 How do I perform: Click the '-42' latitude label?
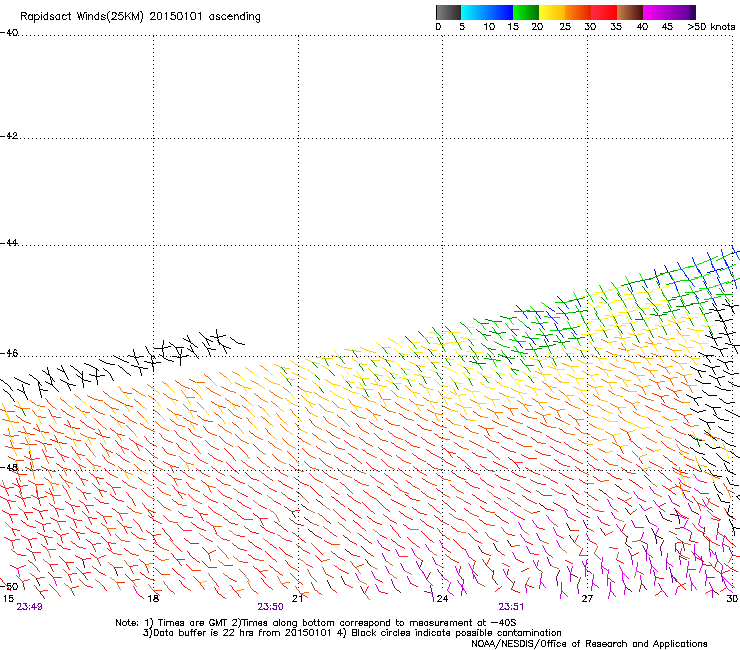coord(9,136)
